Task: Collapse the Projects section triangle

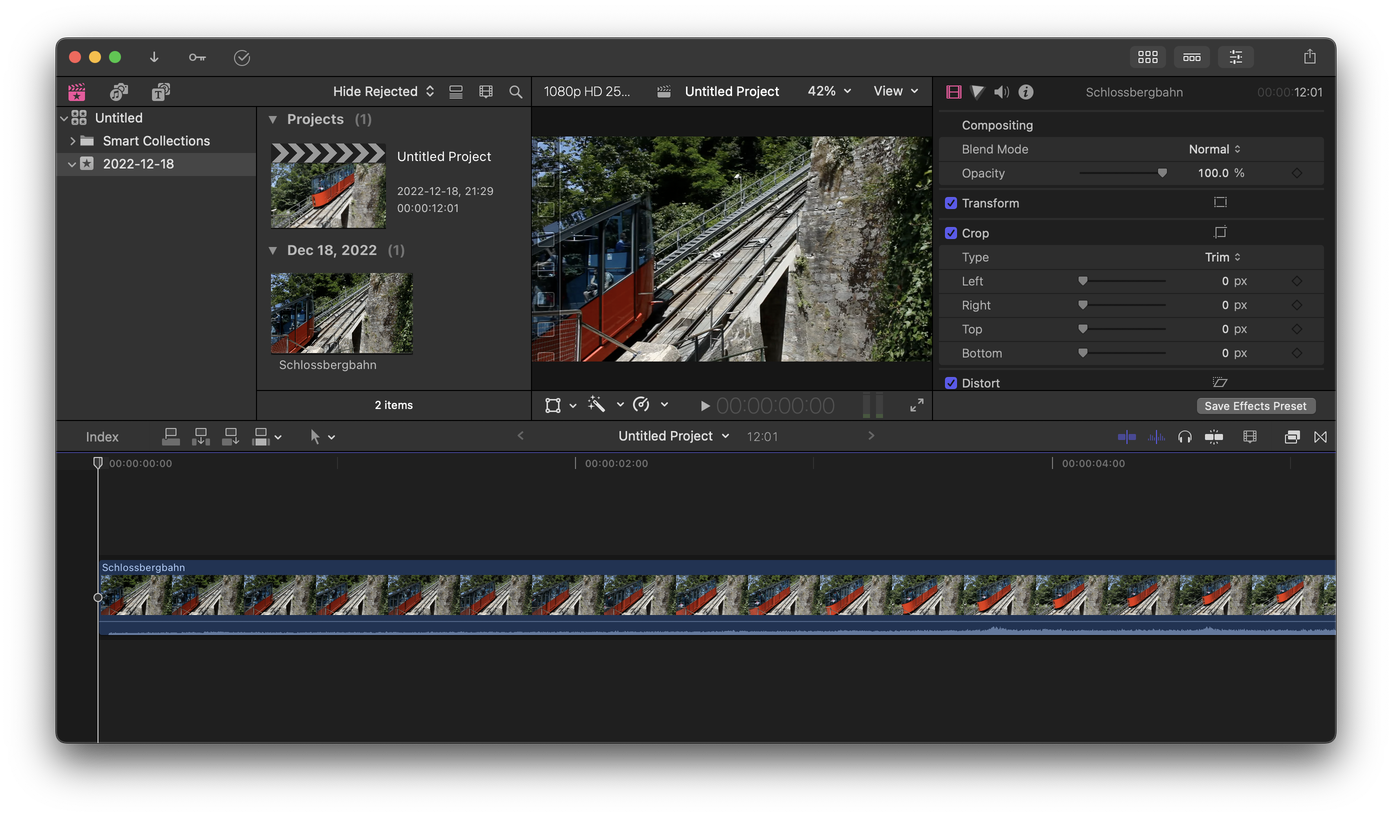Action: point(273,119)
